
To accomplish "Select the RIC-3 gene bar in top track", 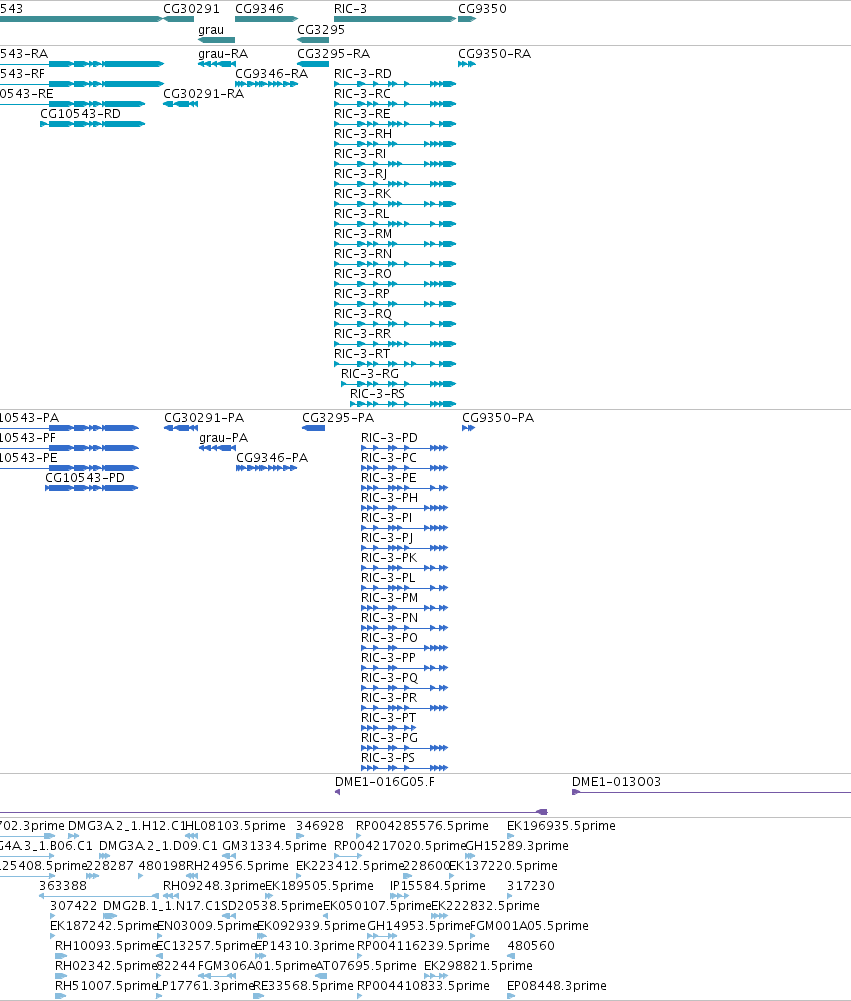I will tap(395, 19).
